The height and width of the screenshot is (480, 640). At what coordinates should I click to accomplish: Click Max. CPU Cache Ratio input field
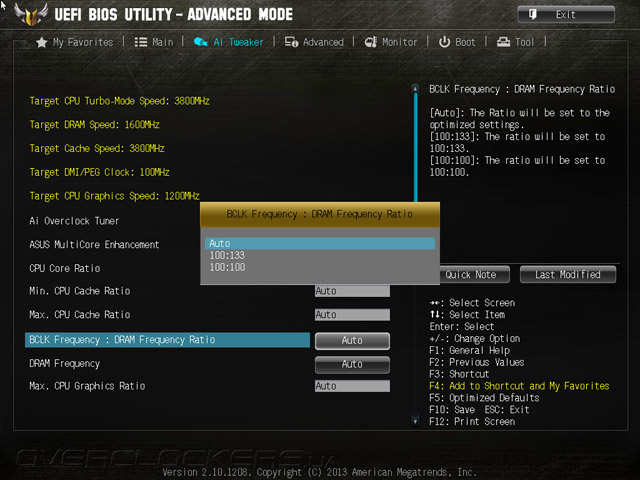[352, 315]
